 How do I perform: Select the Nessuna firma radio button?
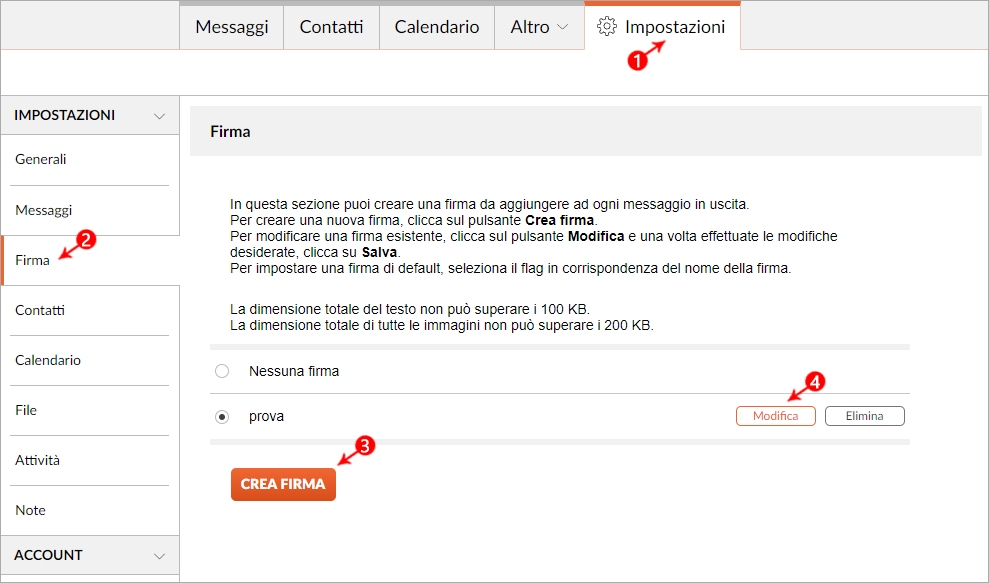coord(222,371)
